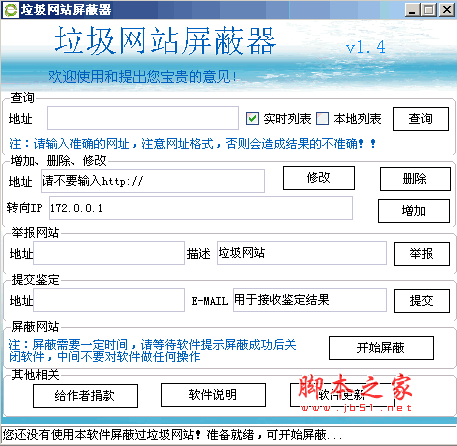Image resolution: width=457 pixels, height=446 pixels.
Task: Close the 垃圾网站屏蔽器 window
Action: click(446, 10)
